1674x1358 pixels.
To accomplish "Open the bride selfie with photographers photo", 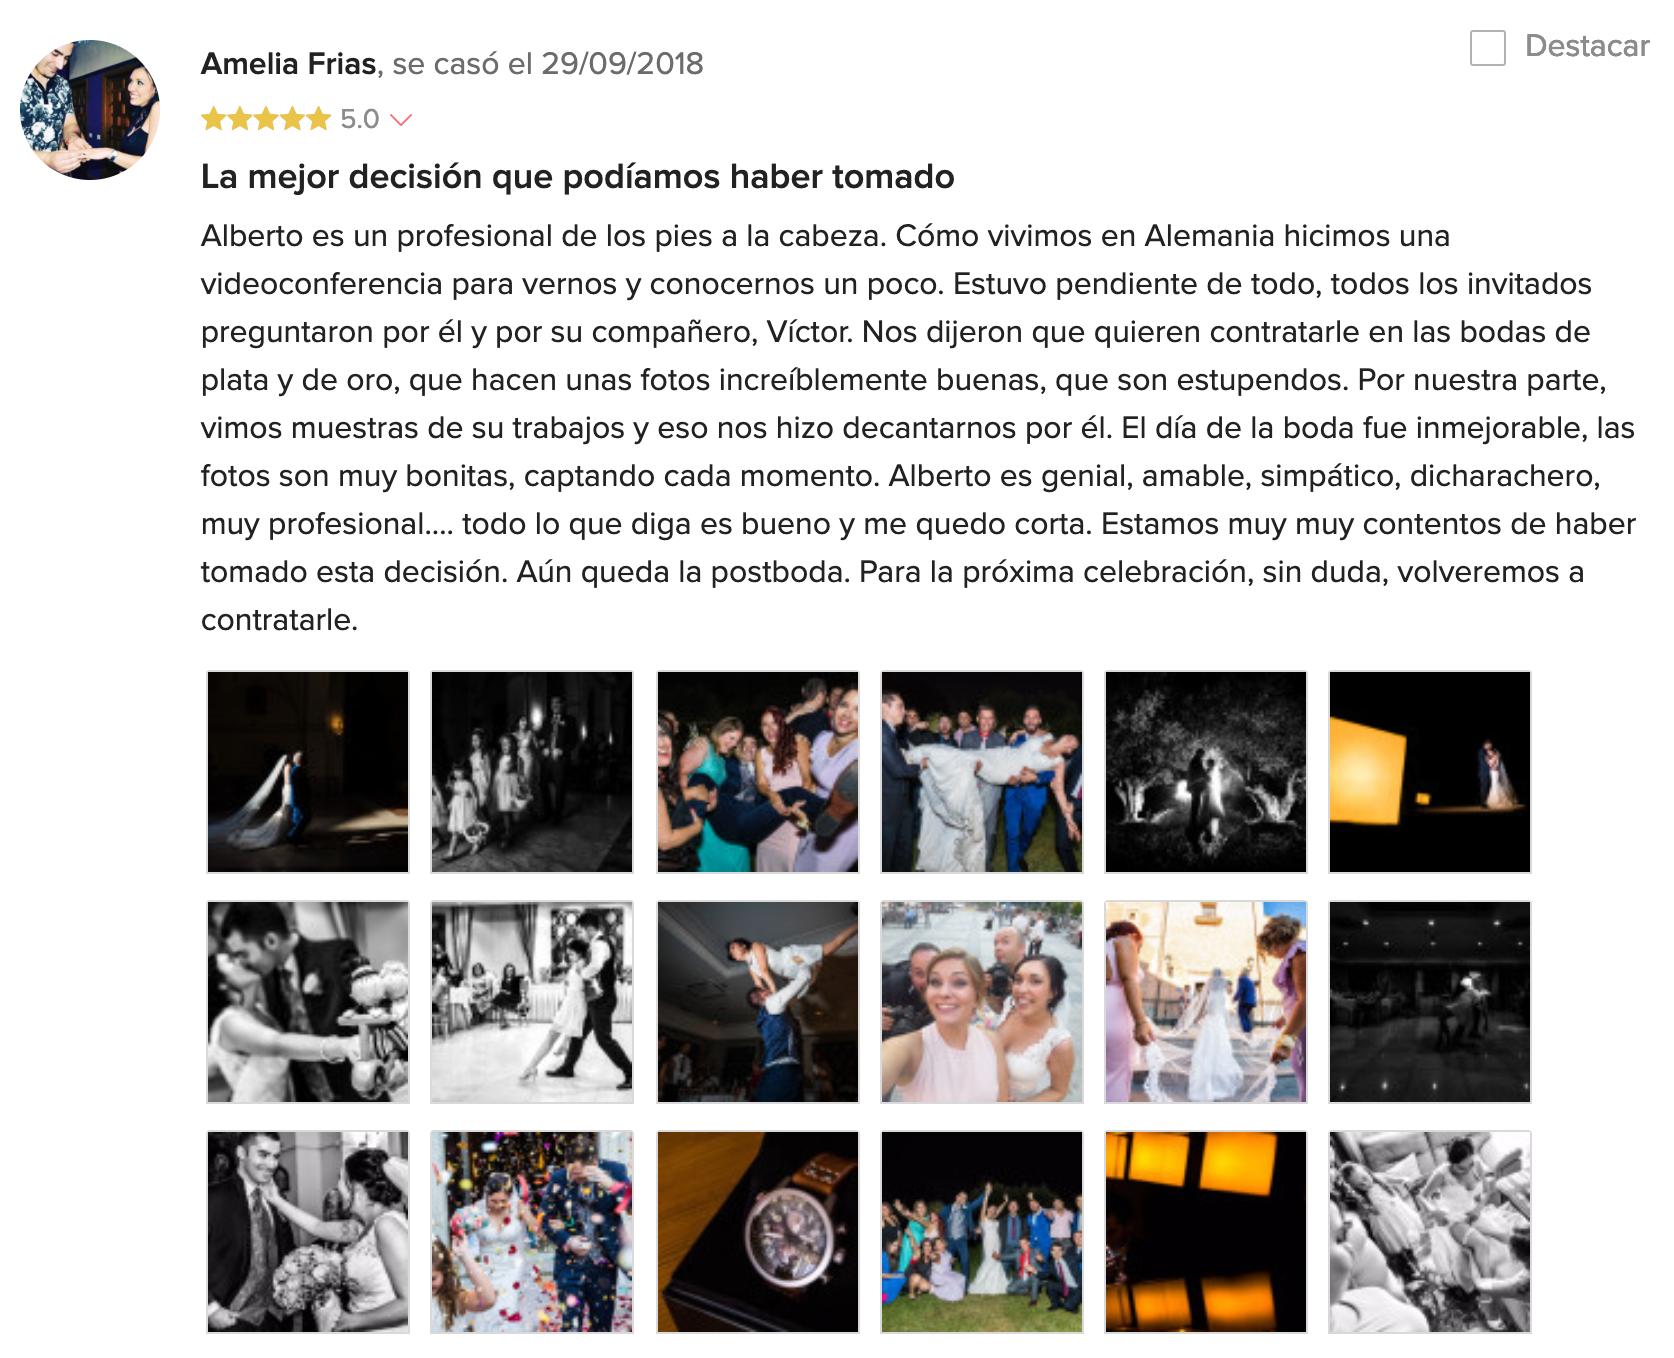I will pyautogui.click(x=982, y=1002).
